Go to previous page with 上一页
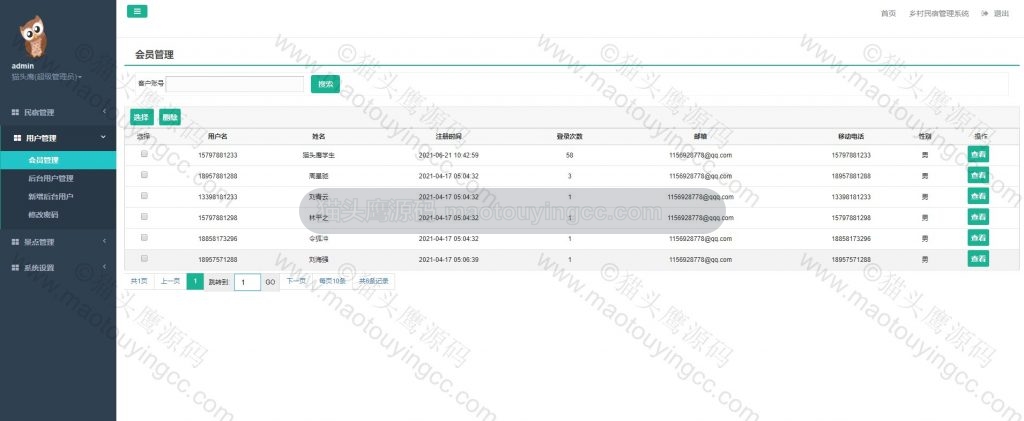The height and width of the screenshot is (421, 1024). click(170, 281)
